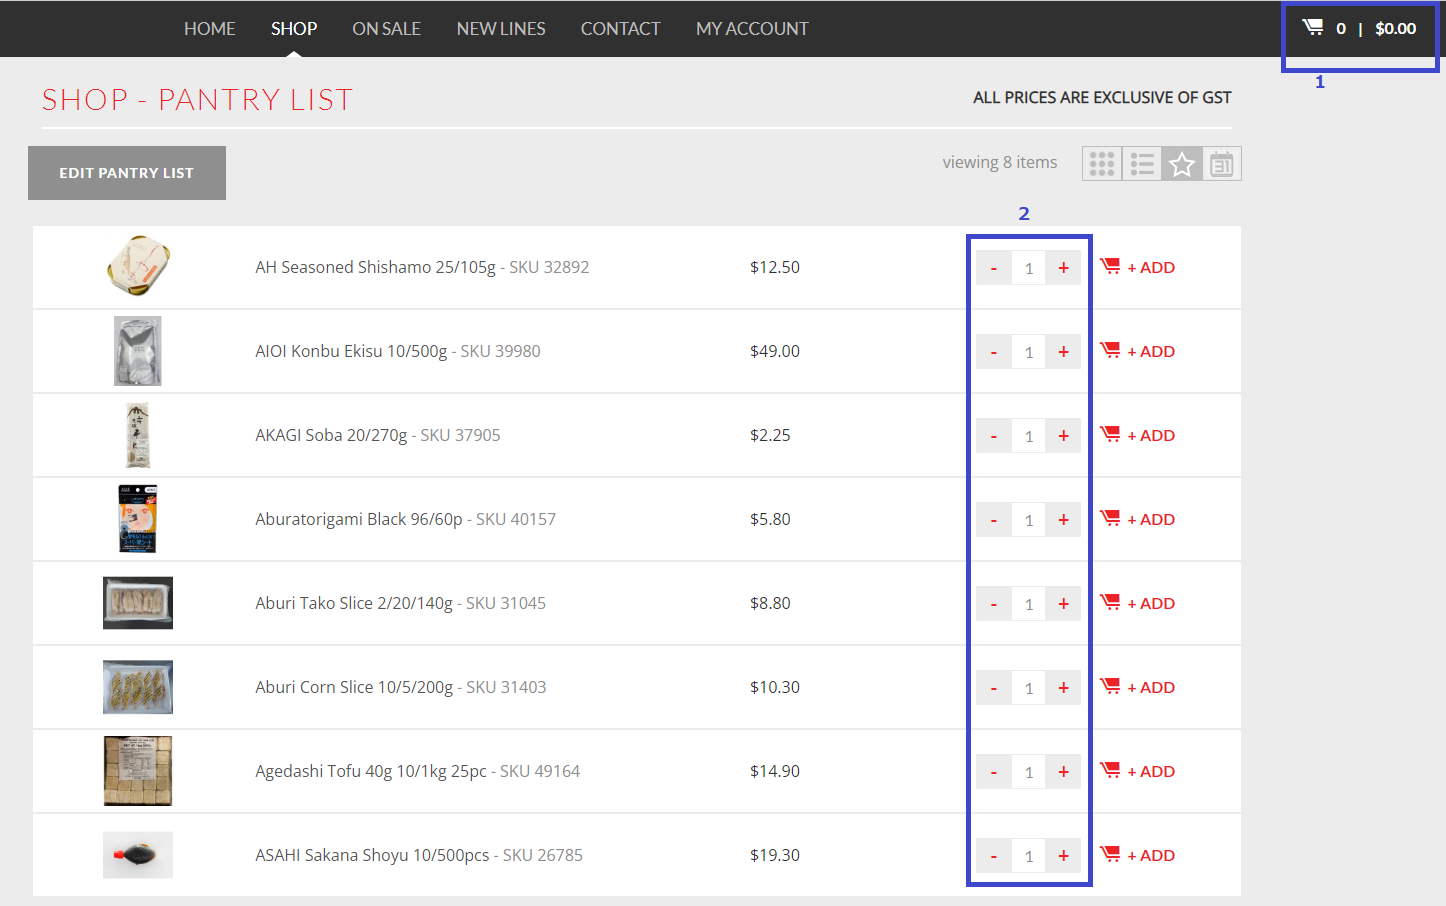This screenshot has height=906, width=1446.
Task: Switch to list view icon
Action: click(1142, 164)
